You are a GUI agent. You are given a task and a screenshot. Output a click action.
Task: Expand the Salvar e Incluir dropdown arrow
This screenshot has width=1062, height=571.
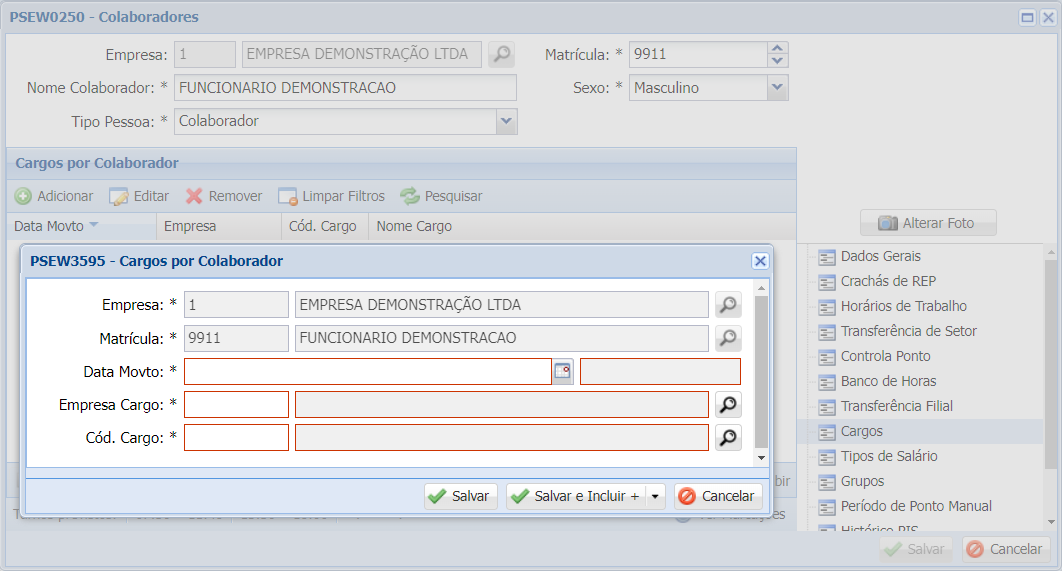[655, 496]
